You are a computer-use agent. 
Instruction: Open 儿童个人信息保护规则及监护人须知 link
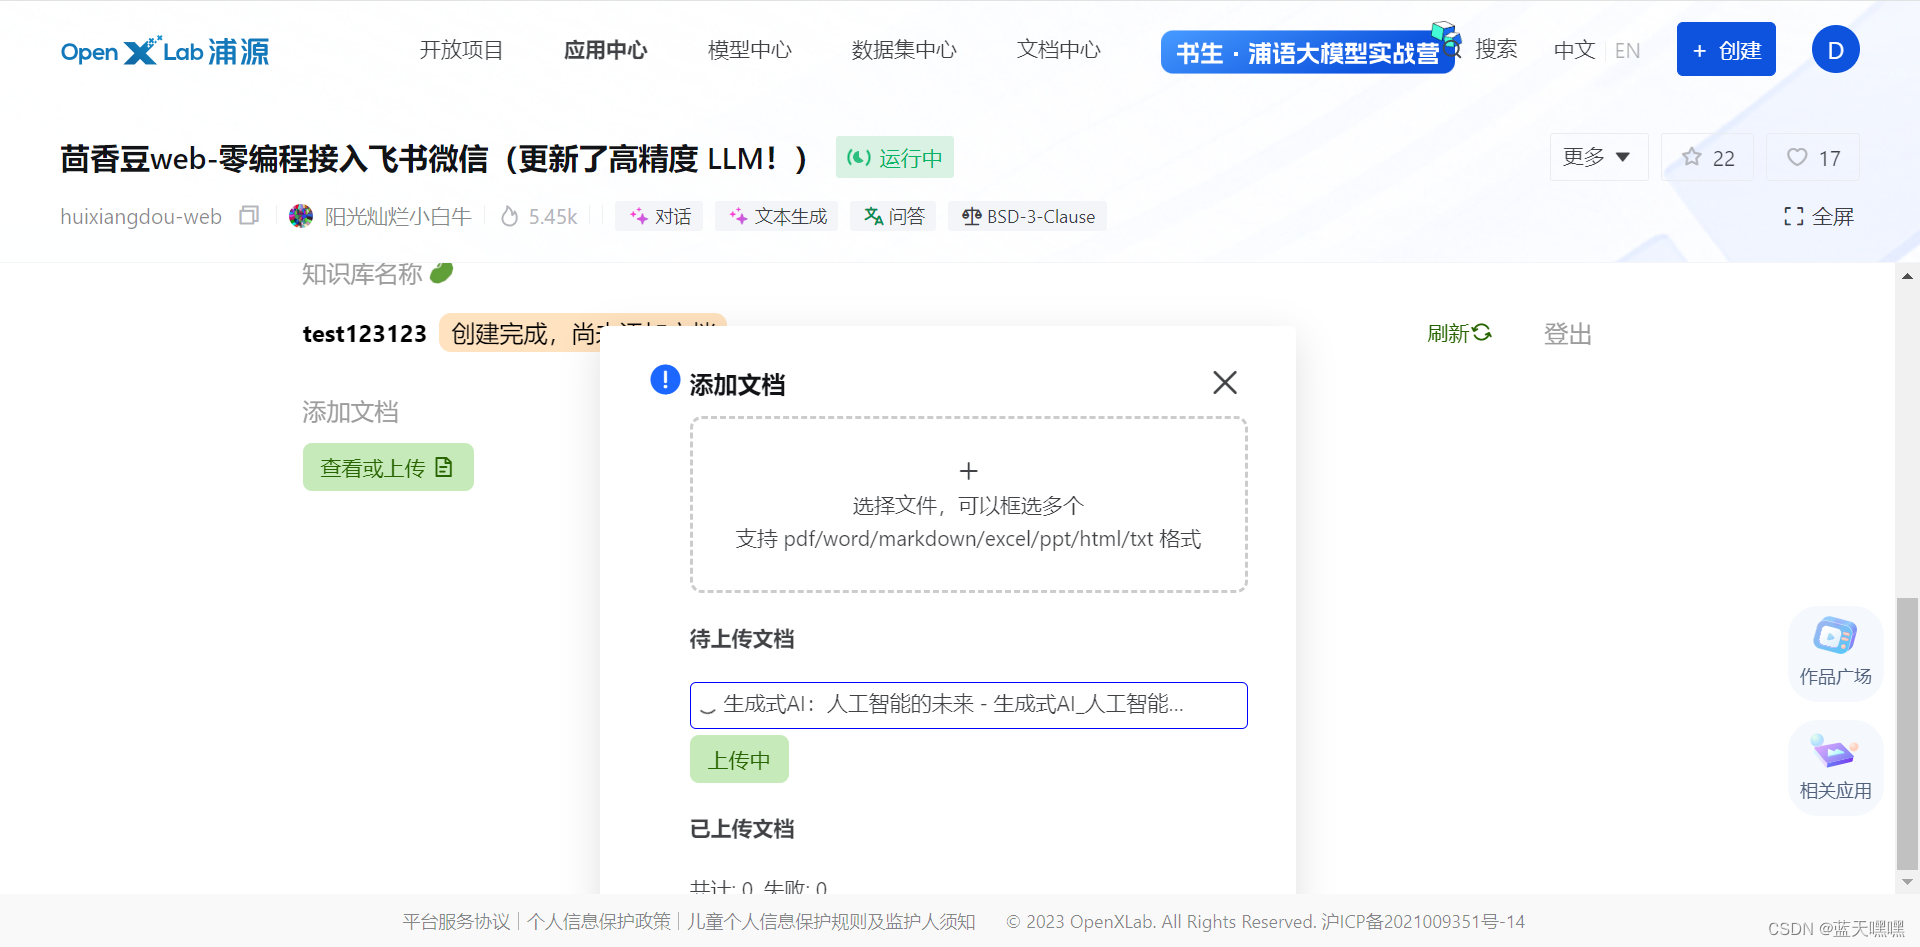tap(831, 921)
